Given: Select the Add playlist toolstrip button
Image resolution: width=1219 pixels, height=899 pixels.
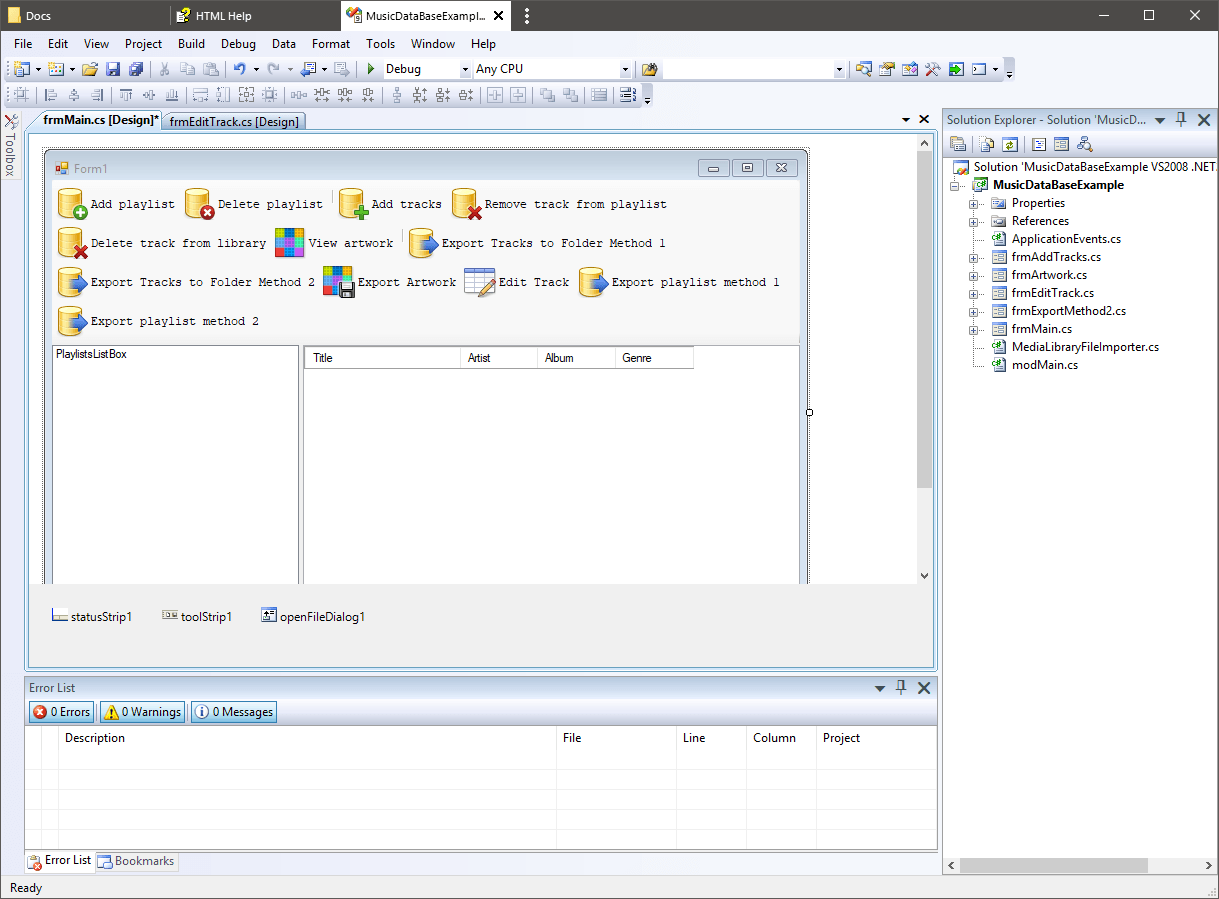Looking at the screenshot, I should point(116,204).
